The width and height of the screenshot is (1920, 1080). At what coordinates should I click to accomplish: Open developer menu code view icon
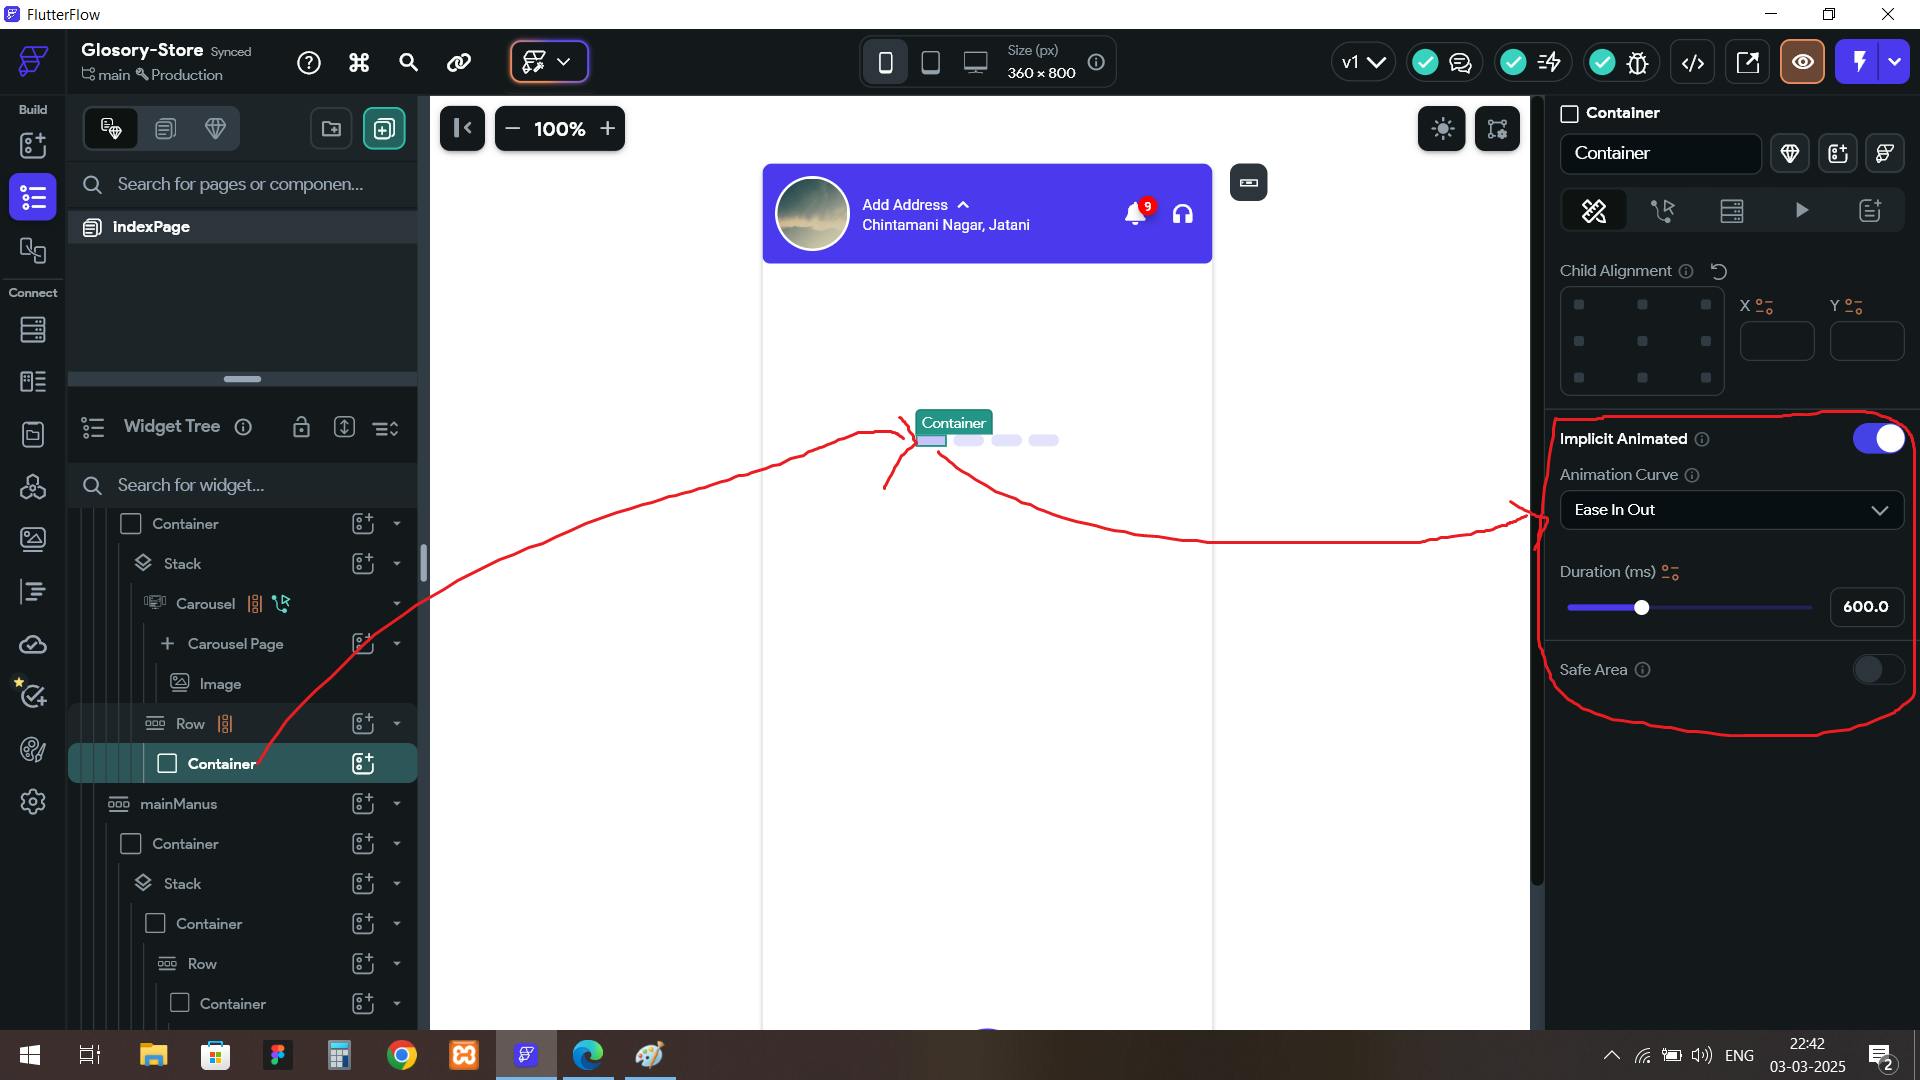[1692, 62]
